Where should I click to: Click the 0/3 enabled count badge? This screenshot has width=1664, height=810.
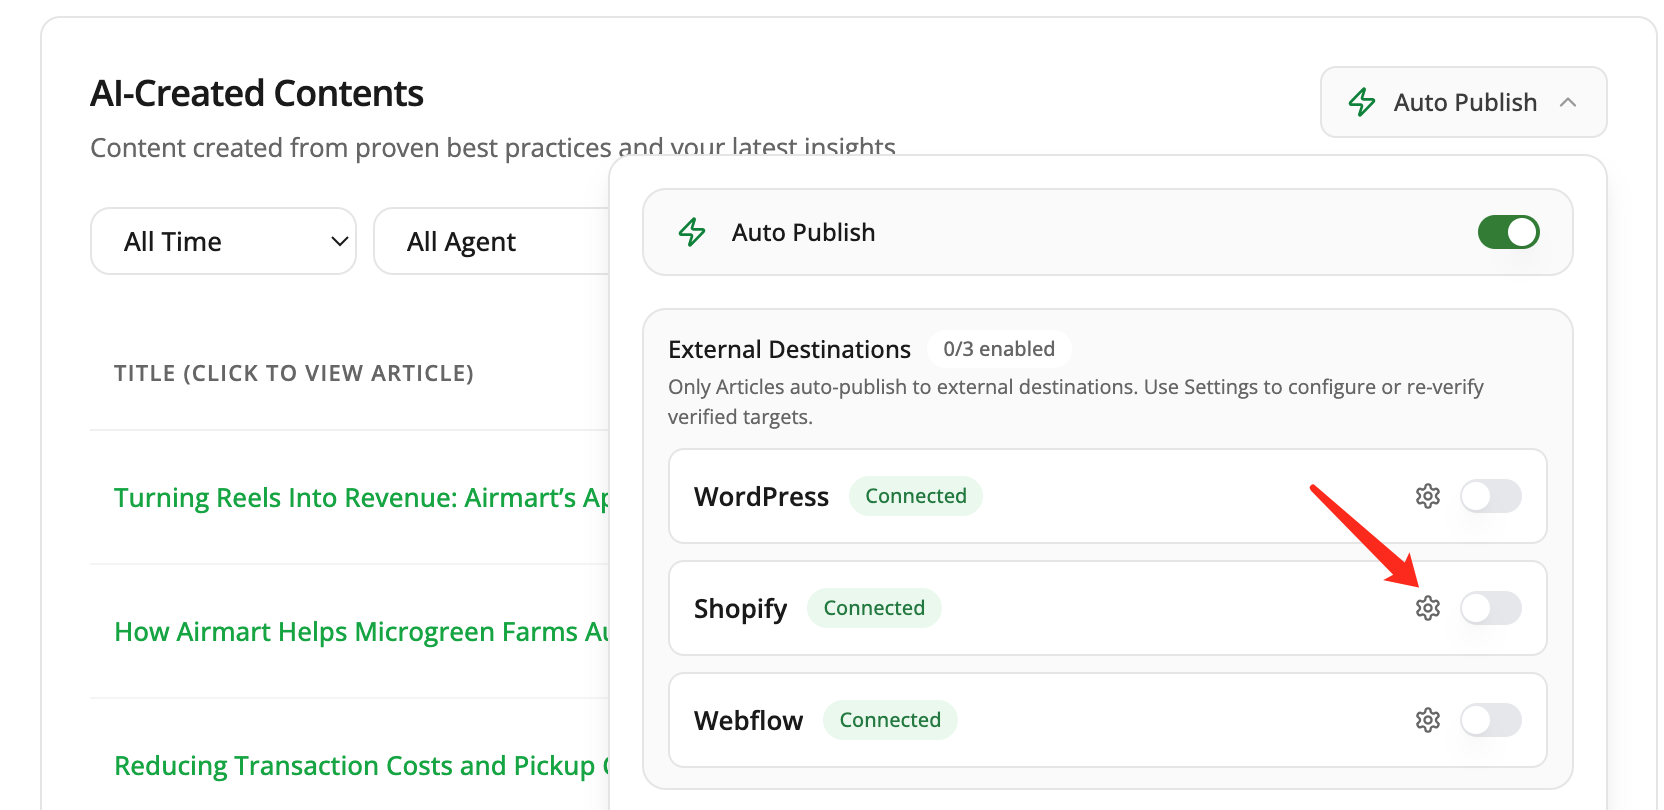999,349
